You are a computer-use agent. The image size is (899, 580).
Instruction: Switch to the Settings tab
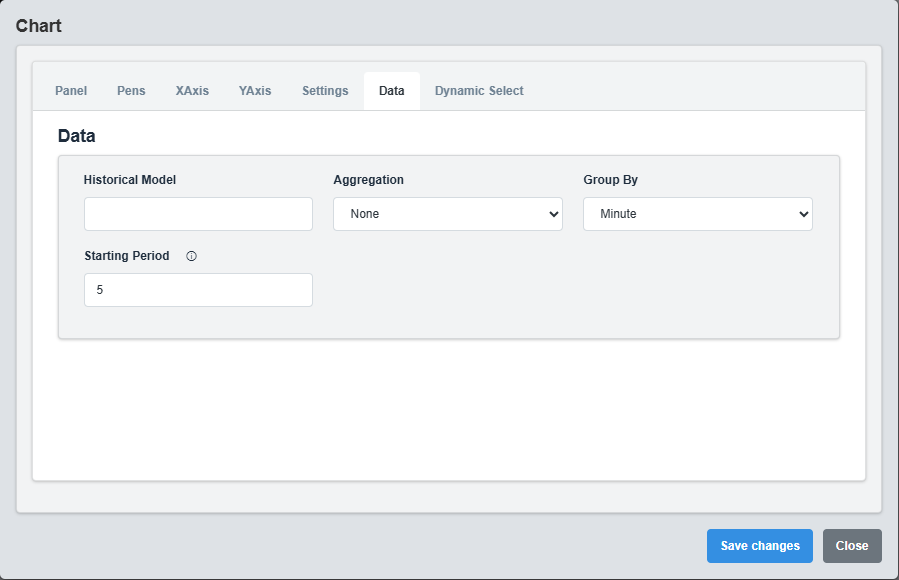[x=324, y=90]
